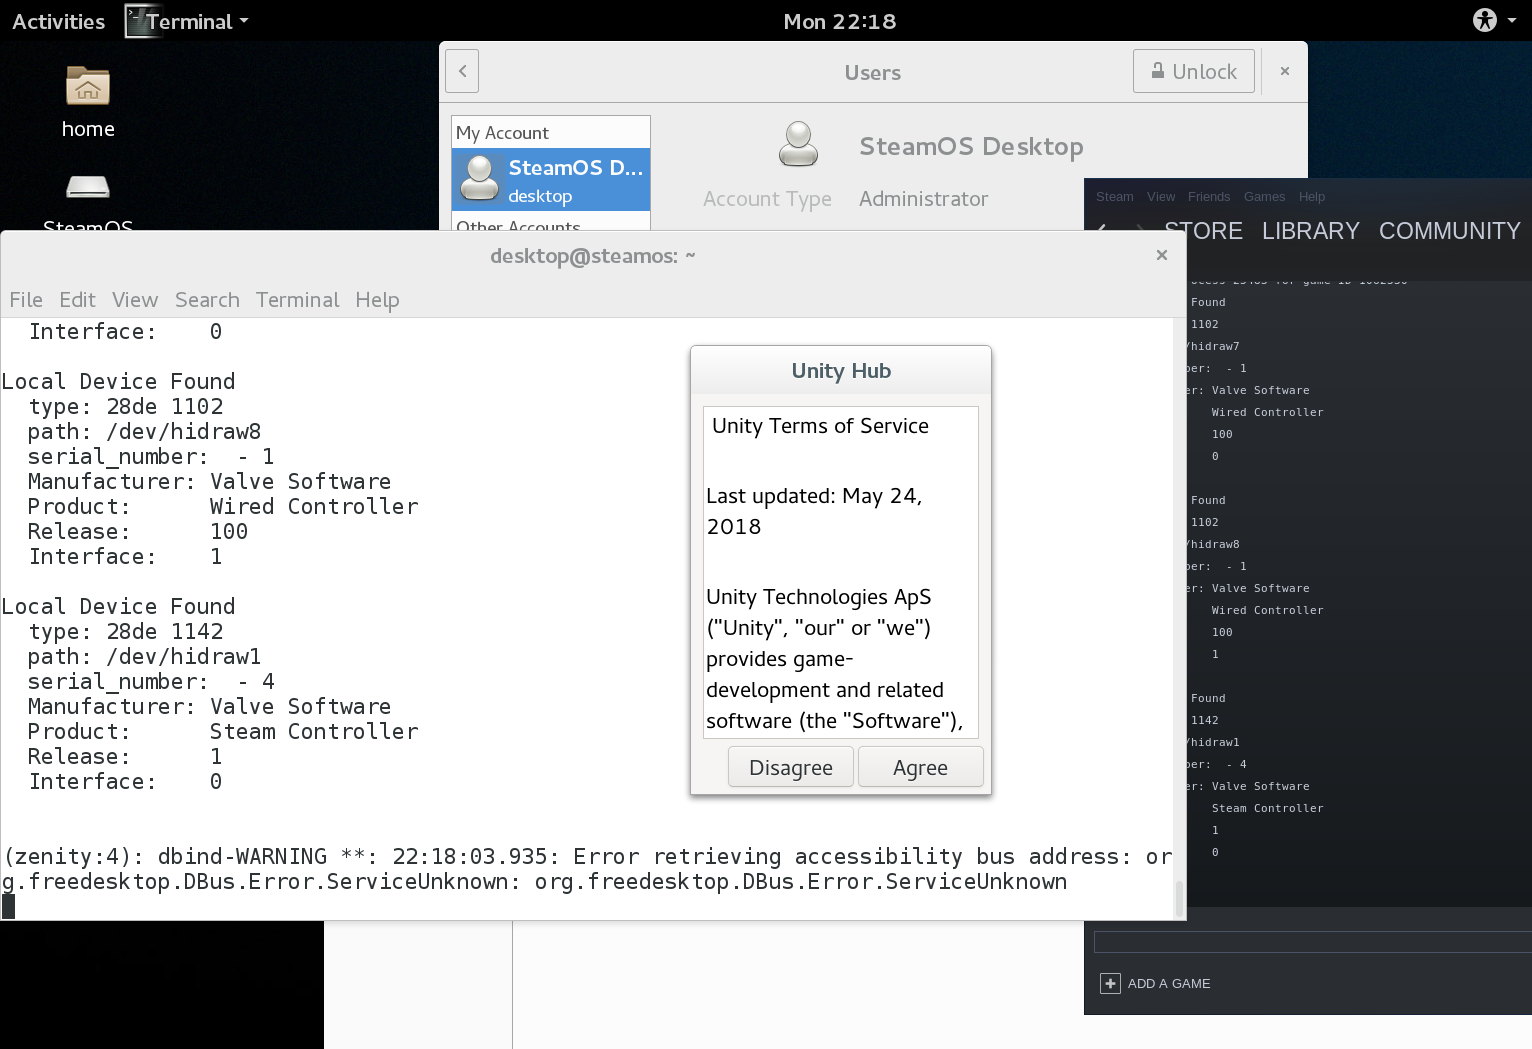1532x1049 pixels.
Task: Click 'type: 28de 1142' line in terminal
Action: (x=126, y=632)
